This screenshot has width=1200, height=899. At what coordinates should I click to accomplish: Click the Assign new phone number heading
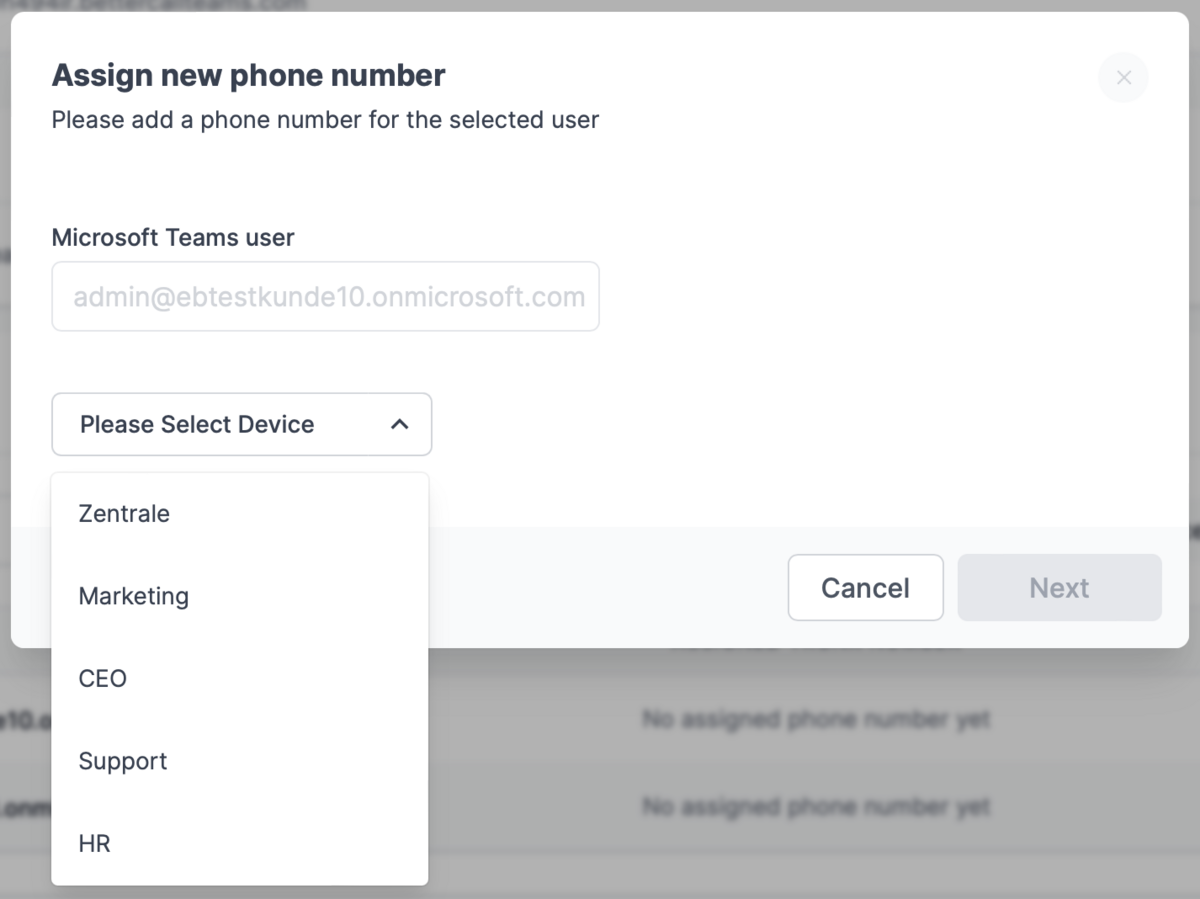(x=248, y=75)
